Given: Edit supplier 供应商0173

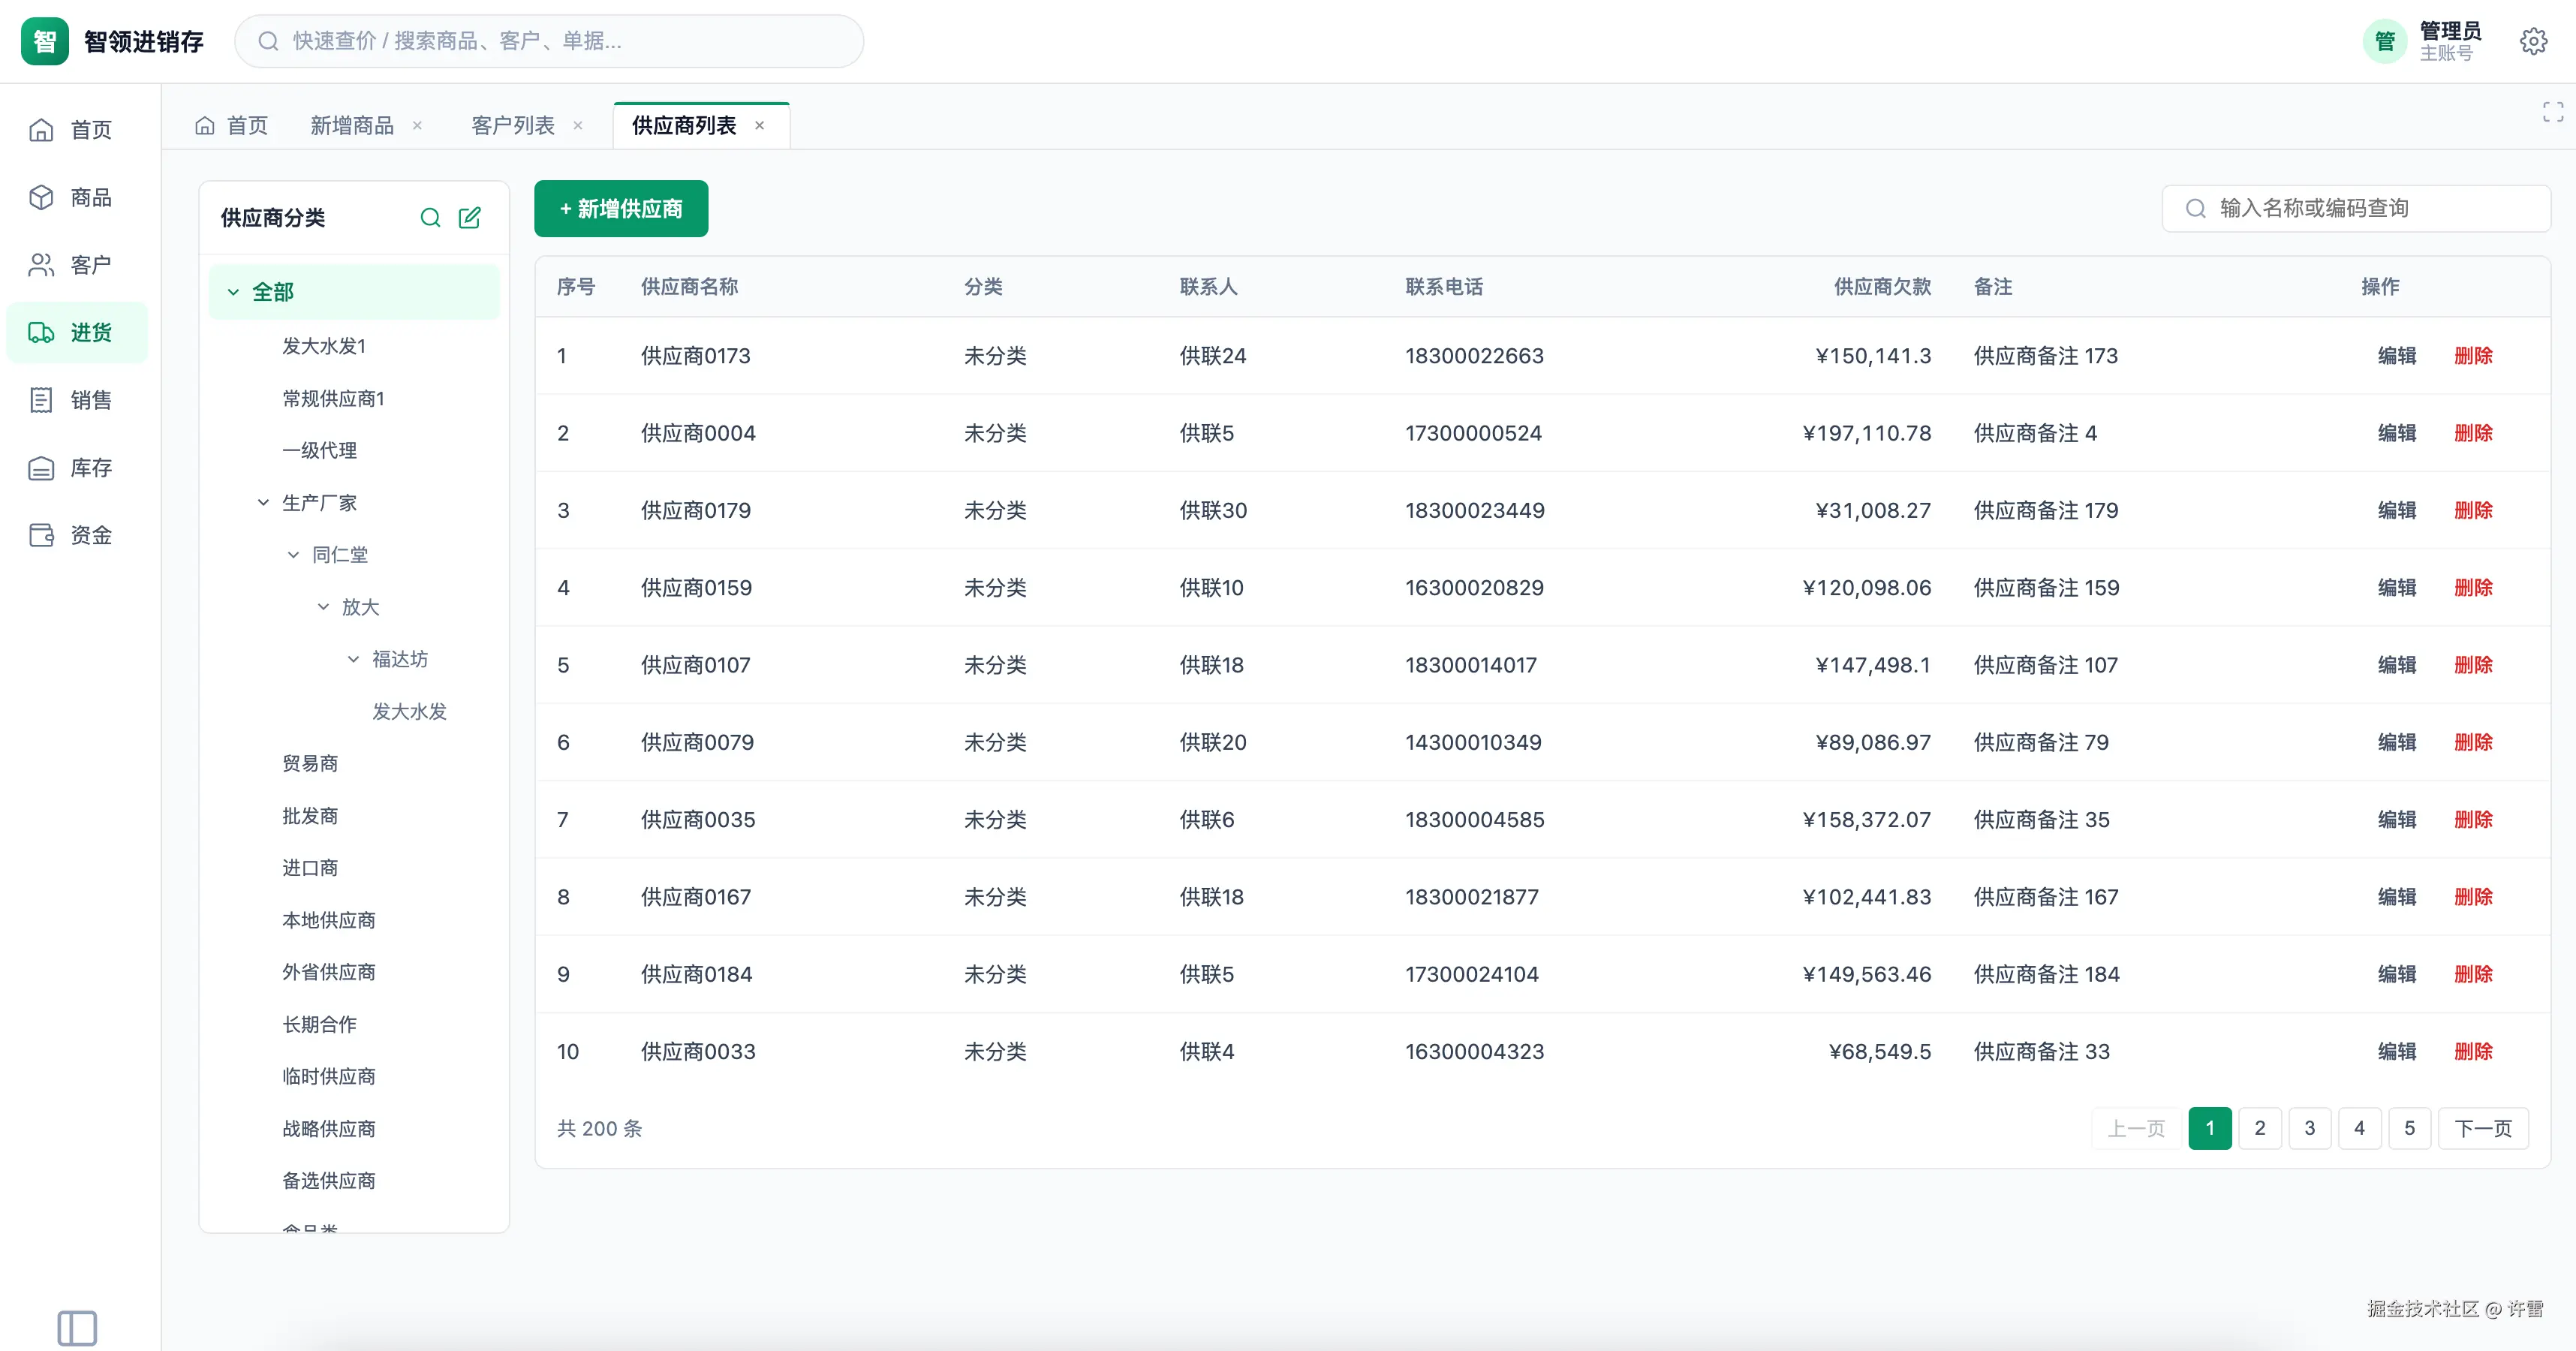Looking at the screenshot, I should [2396, 355].
